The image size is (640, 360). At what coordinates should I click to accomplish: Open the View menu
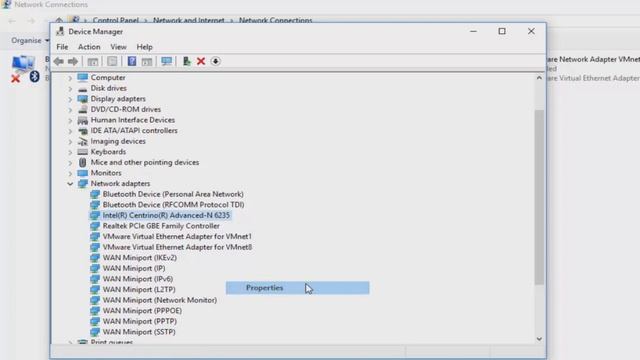coord(118,47)
